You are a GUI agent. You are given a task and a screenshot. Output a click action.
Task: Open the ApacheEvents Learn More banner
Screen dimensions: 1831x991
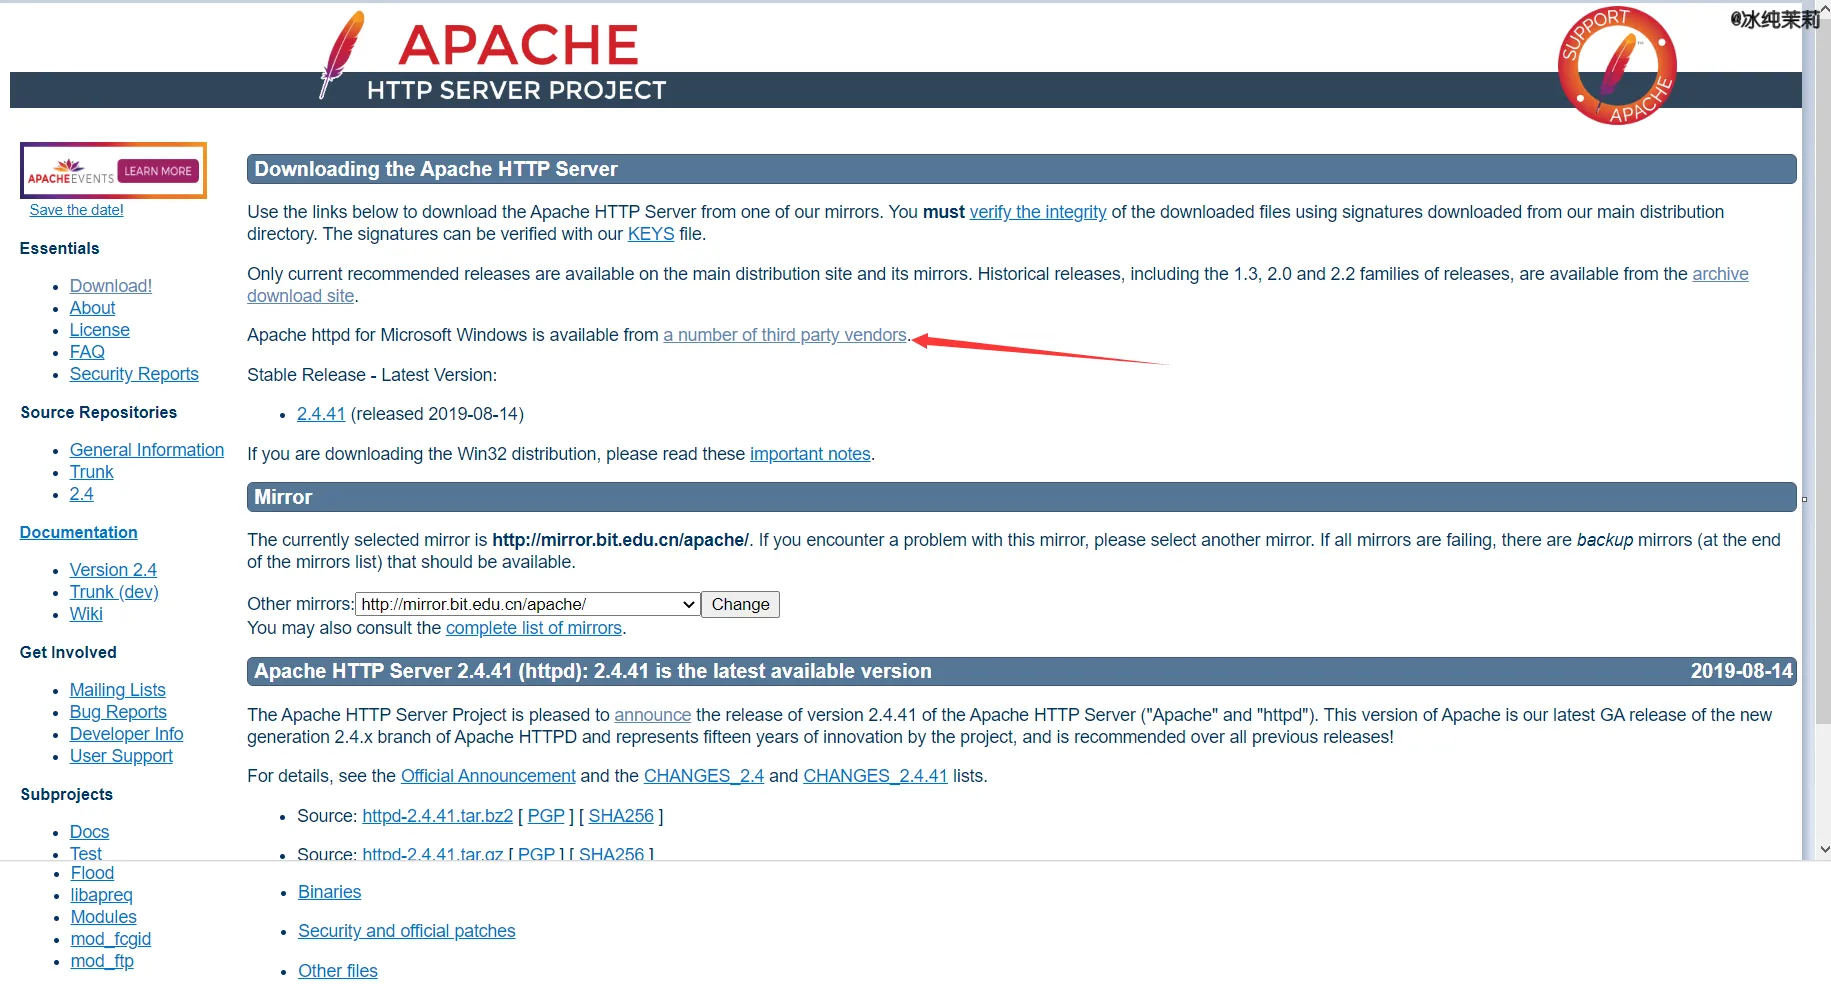pos(113,170)
